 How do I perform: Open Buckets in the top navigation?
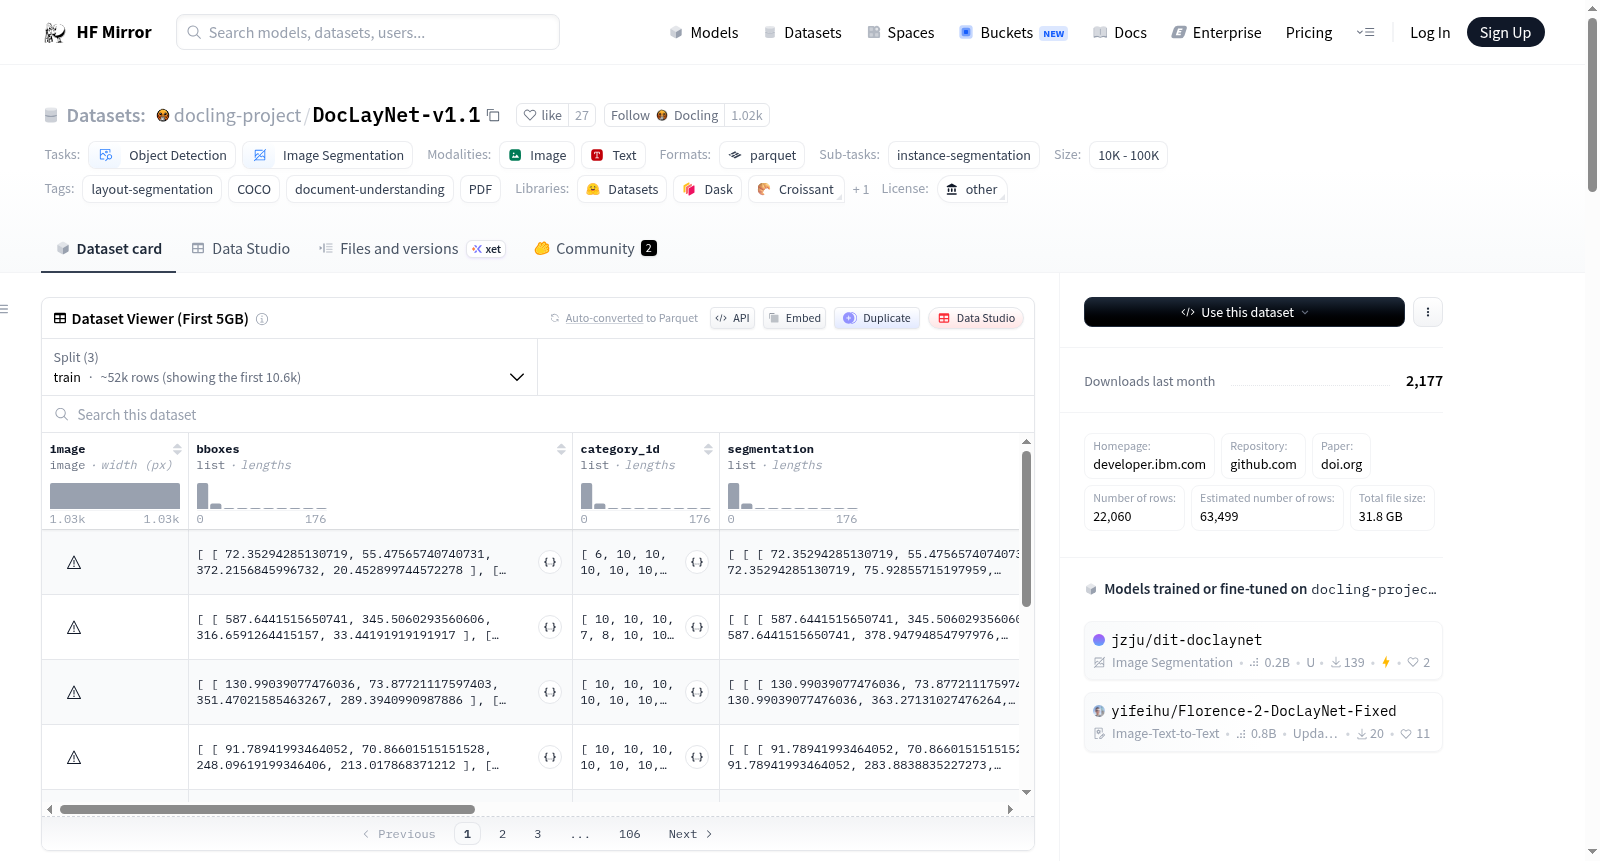[1013, 33]
